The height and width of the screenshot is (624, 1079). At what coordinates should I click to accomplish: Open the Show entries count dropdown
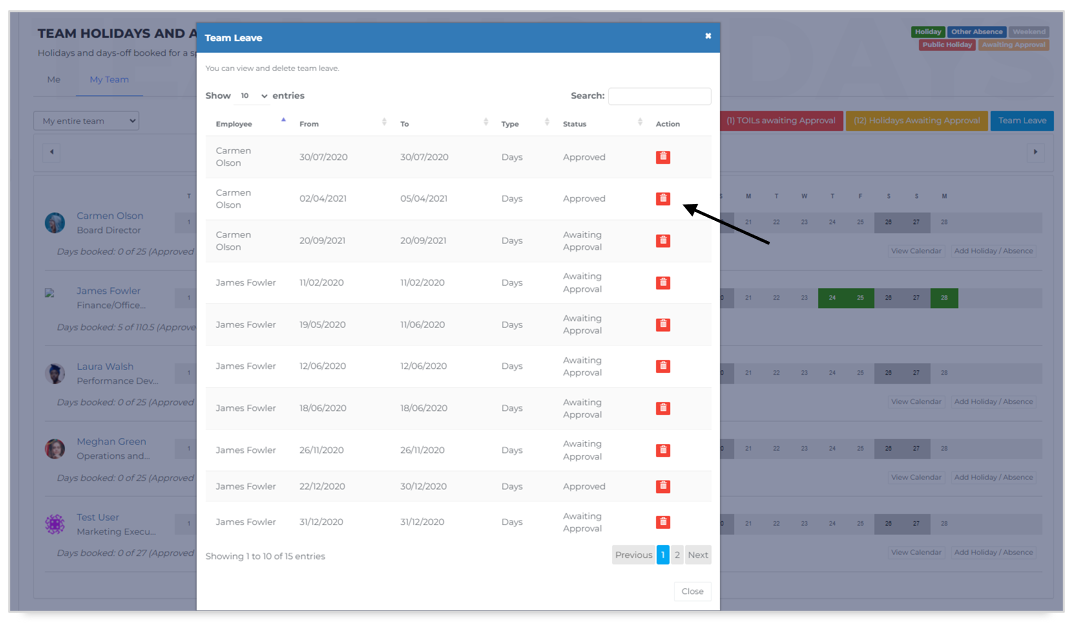[x=253, y=96]
